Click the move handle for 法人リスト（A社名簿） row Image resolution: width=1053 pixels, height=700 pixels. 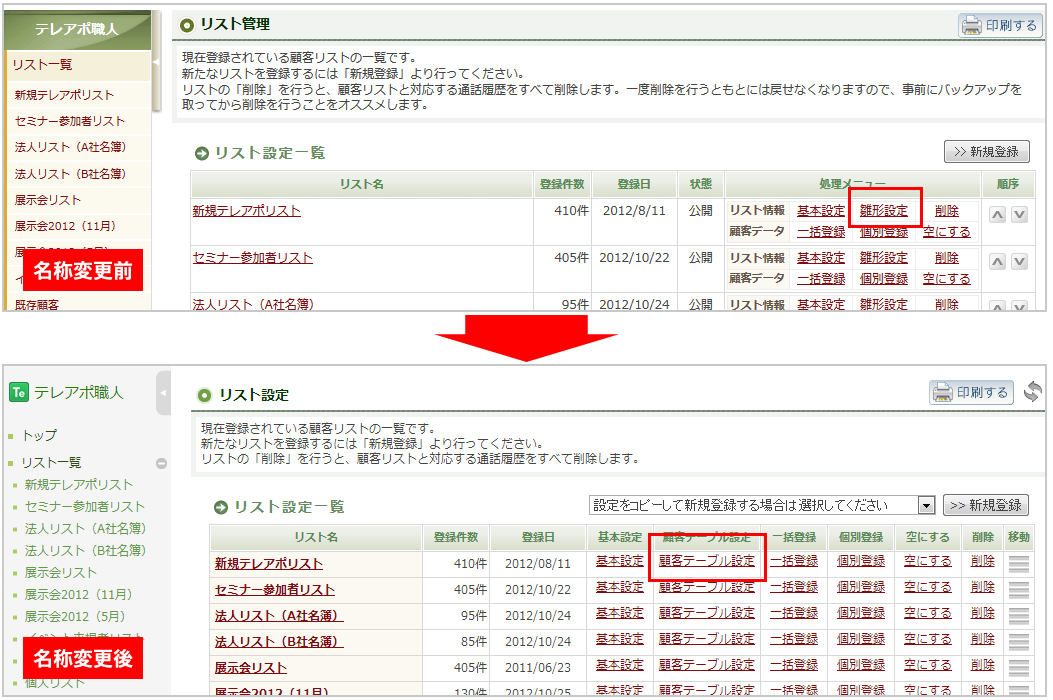(1018, 616)
